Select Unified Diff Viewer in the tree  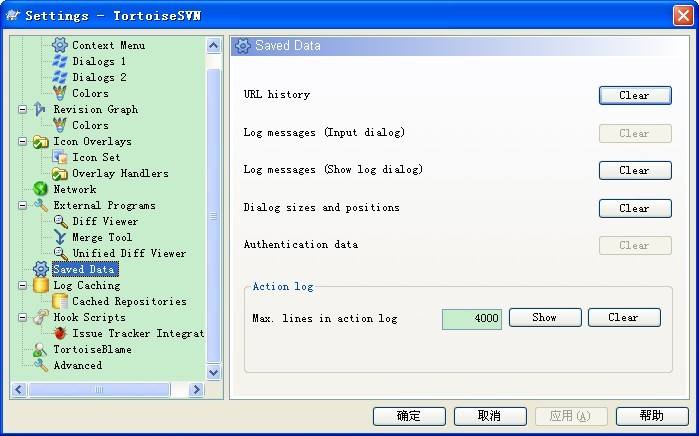point(129,254)
